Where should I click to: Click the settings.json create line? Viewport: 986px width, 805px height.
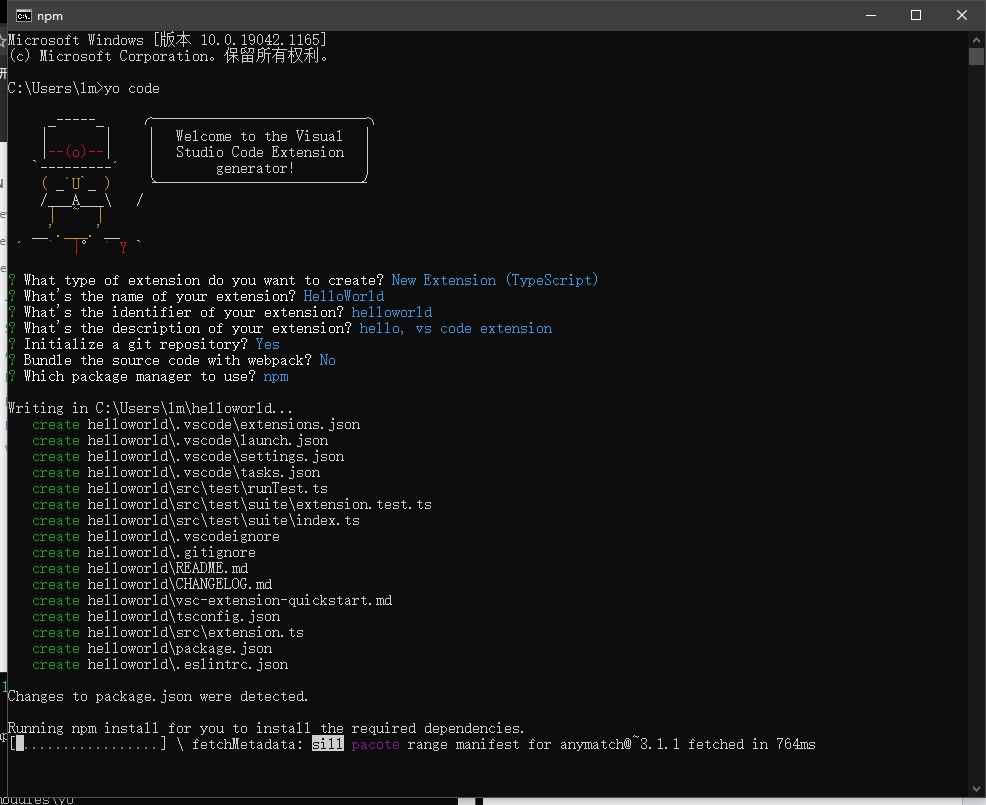pyautogui.click(x=188, y=457)
